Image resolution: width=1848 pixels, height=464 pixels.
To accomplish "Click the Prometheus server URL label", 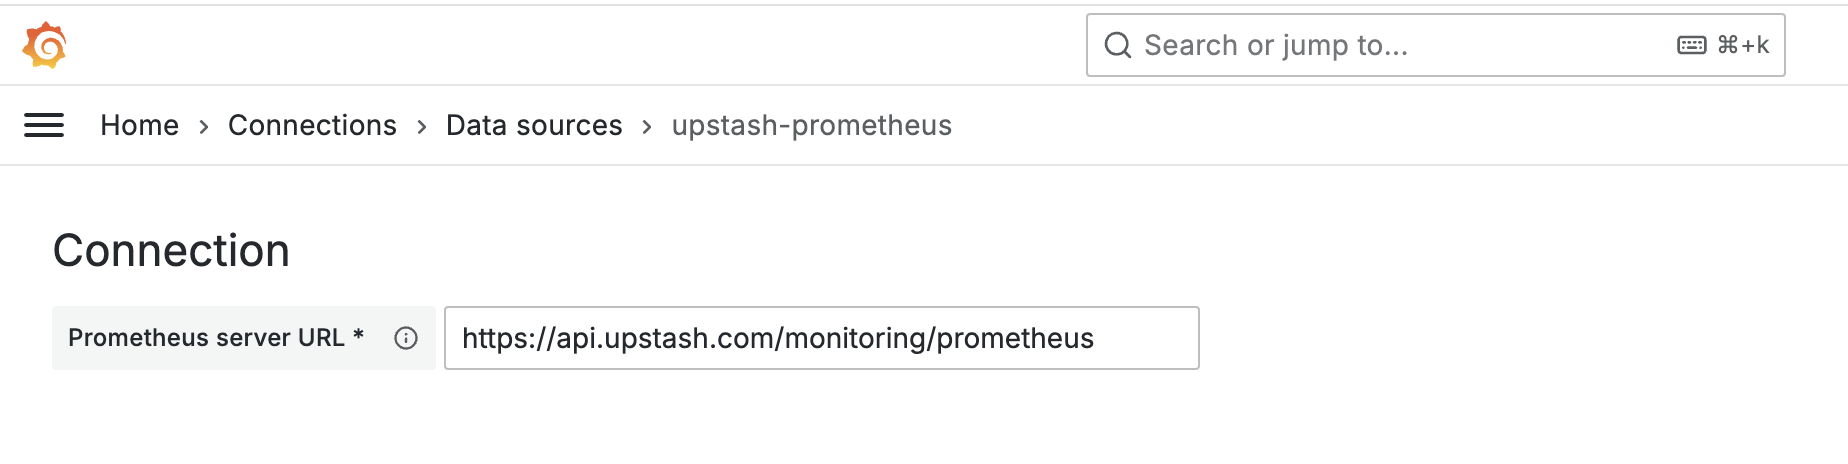I will 206,338.
